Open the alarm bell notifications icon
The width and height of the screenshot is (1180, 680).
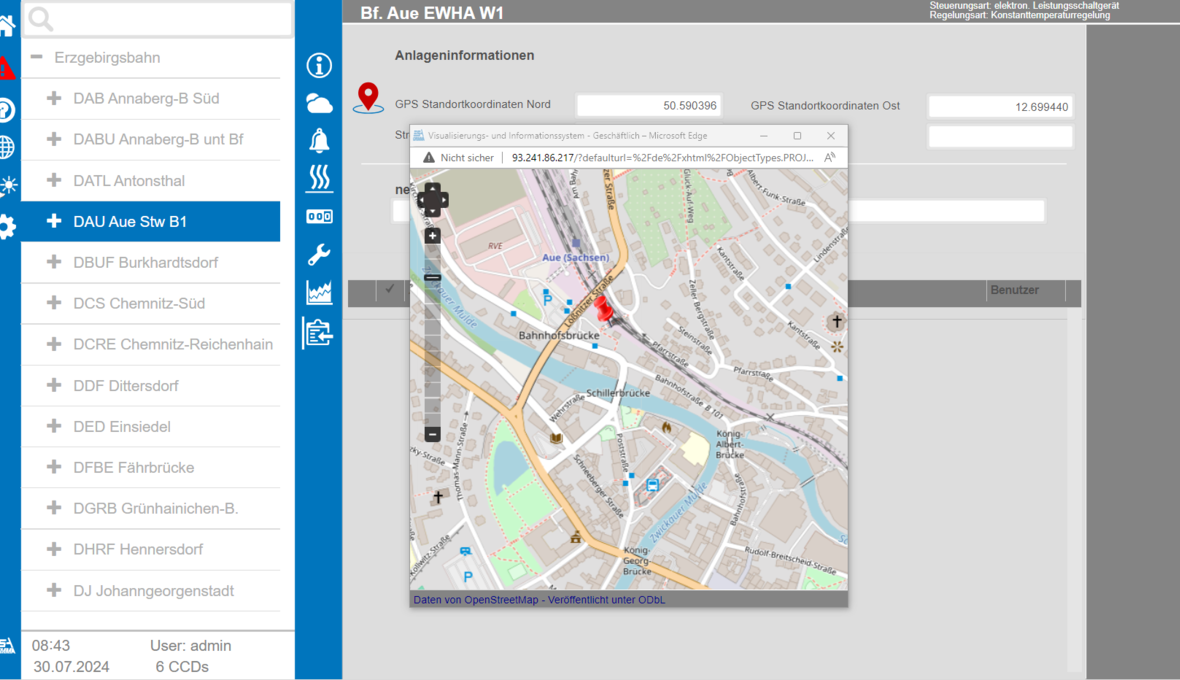point(319,141)
